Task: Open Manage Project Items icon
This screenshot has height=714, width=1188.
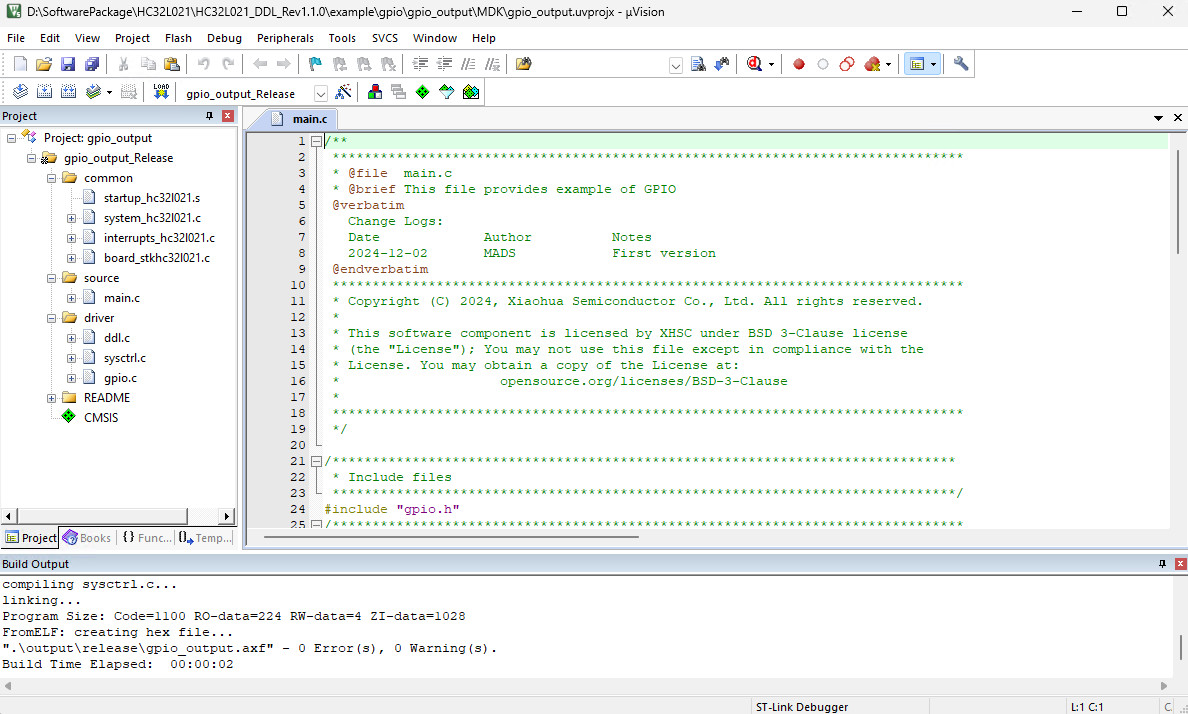Action: [x=374, y=92]
